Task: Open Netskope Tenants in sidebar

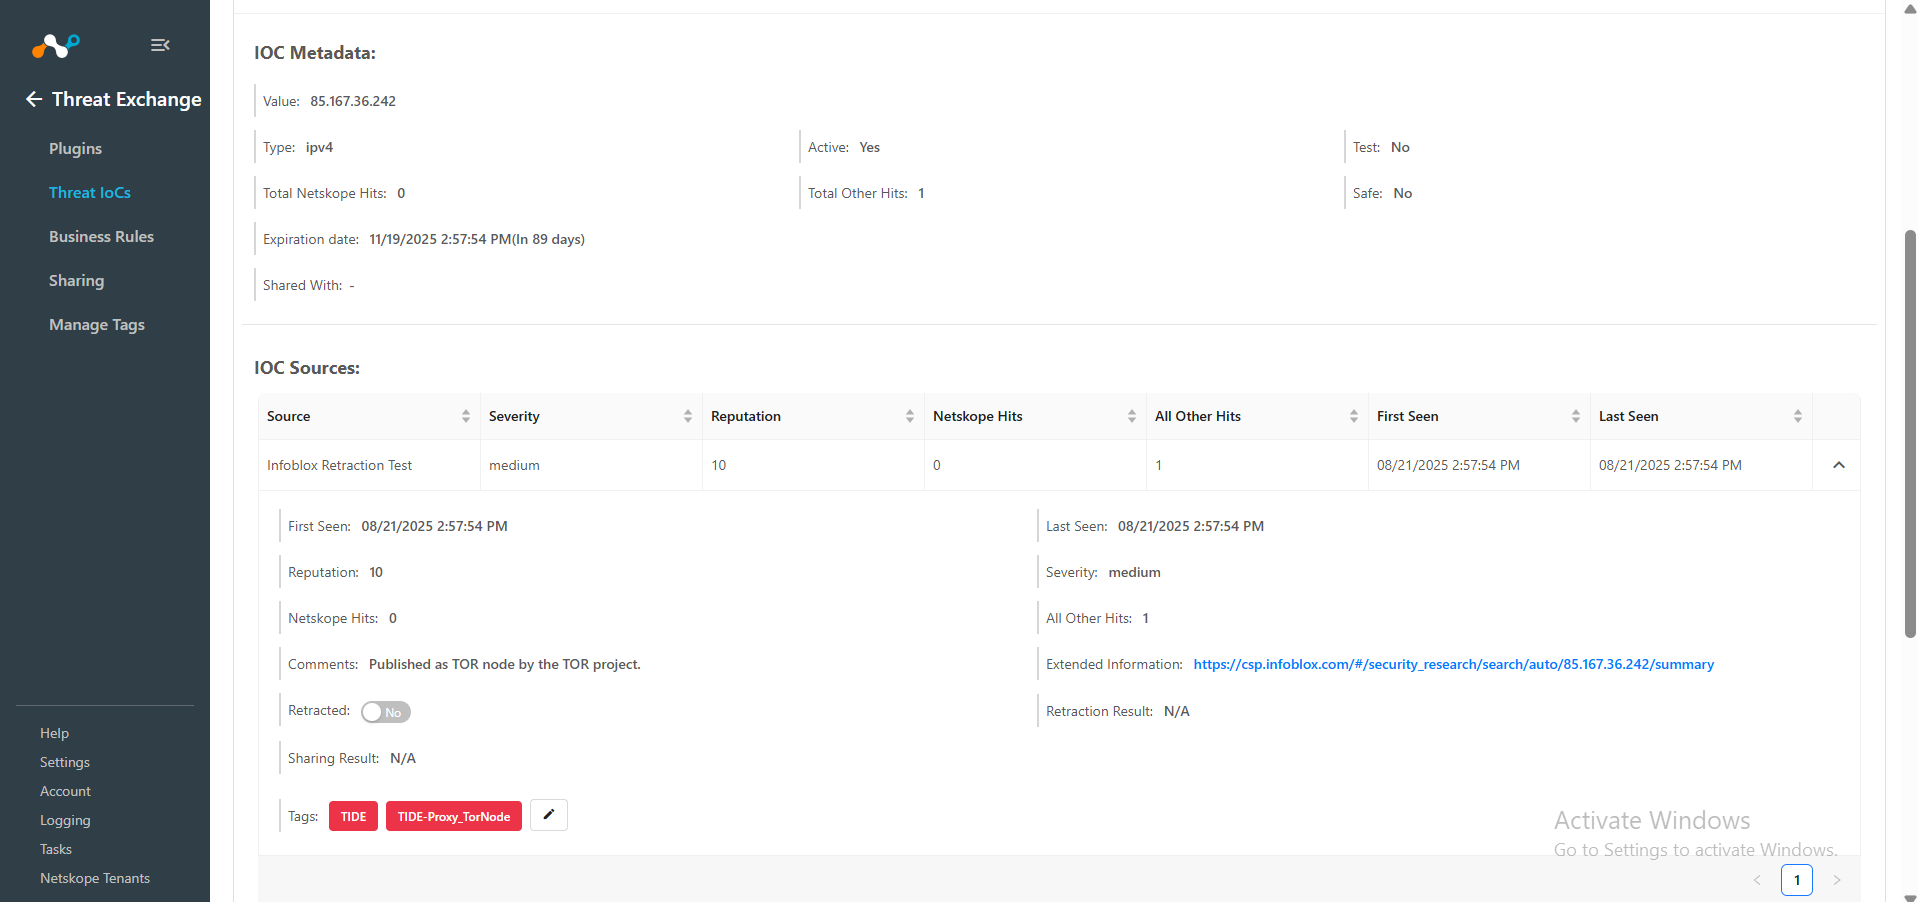Action: 95,878
